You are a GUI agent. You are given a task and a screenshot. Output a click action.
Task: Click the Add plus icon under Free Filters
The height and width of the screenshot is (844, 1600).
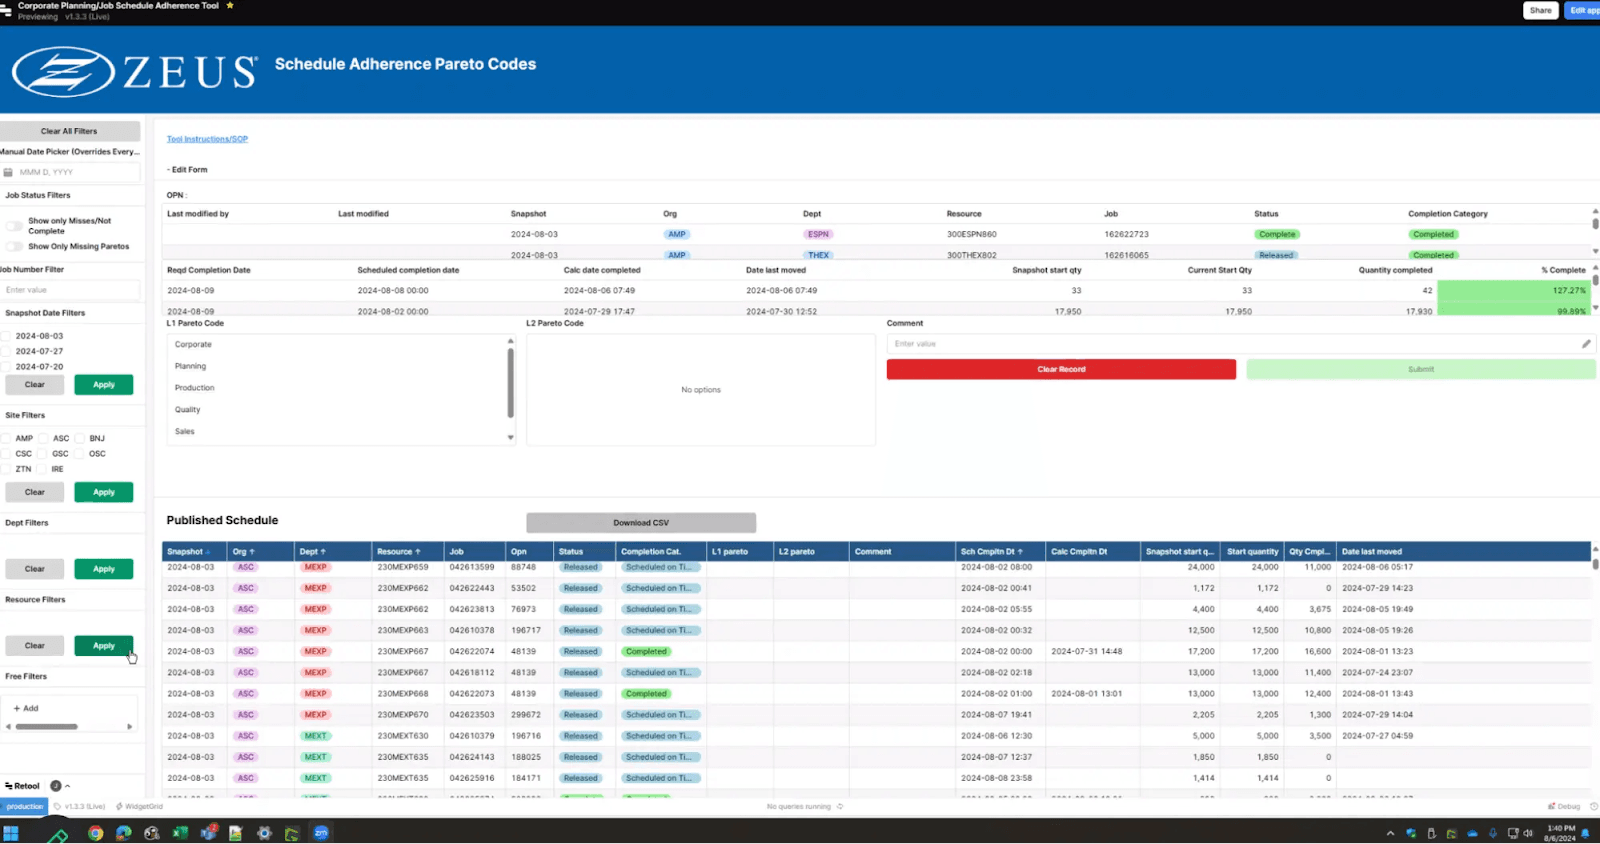click(x=17, y=708)
